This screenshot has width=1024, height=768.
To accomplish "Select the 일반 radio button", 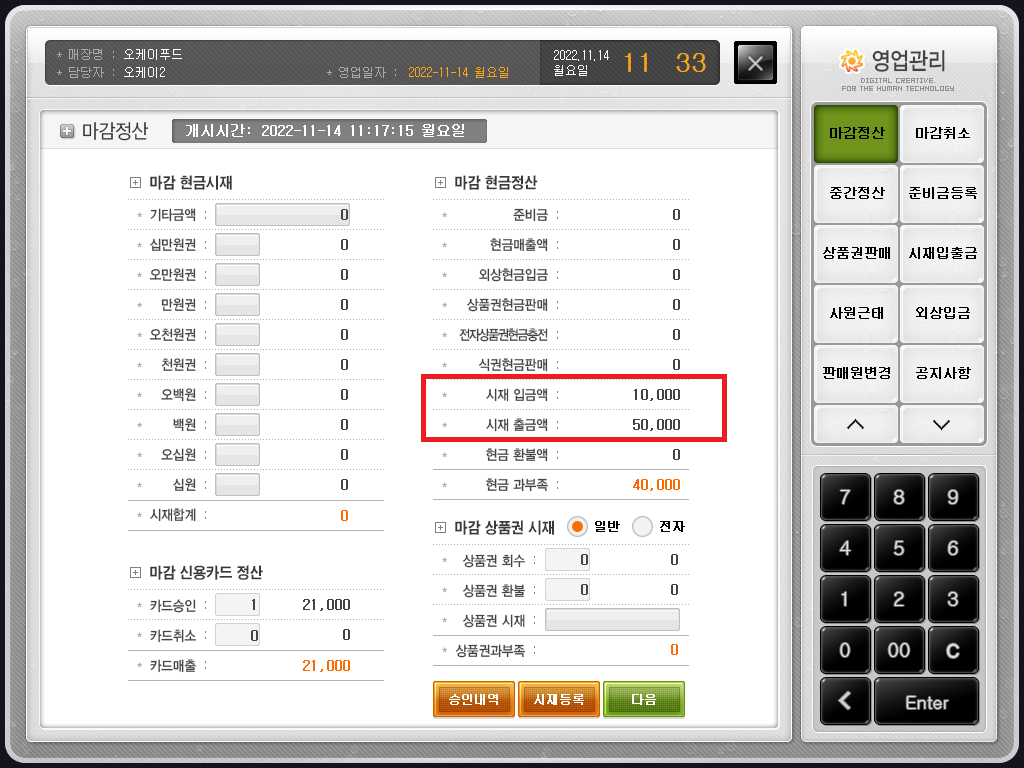I will (x=577, y=526).
